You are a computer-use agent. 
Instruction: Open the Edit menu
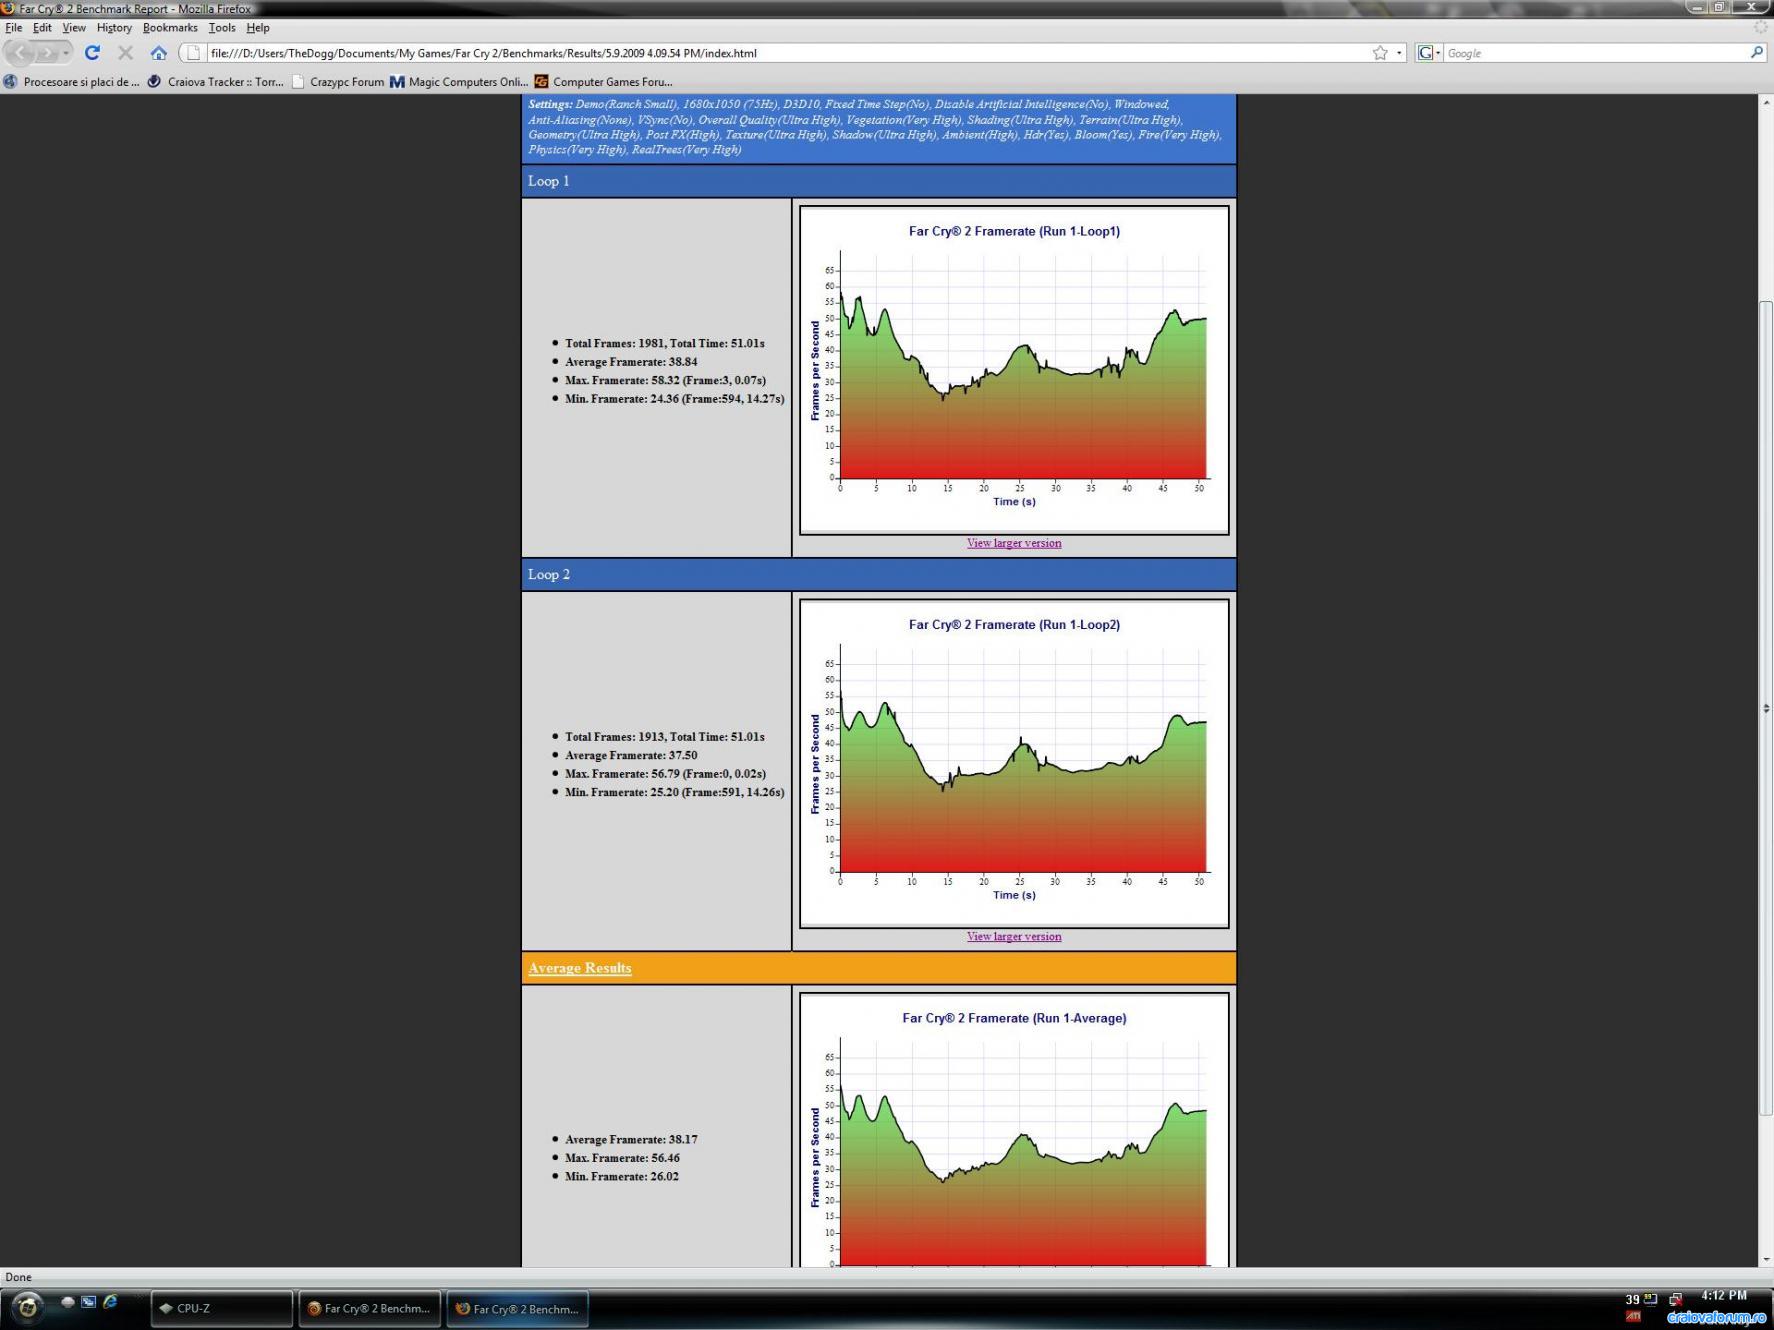pyautogui.click(x=42, y=28)
